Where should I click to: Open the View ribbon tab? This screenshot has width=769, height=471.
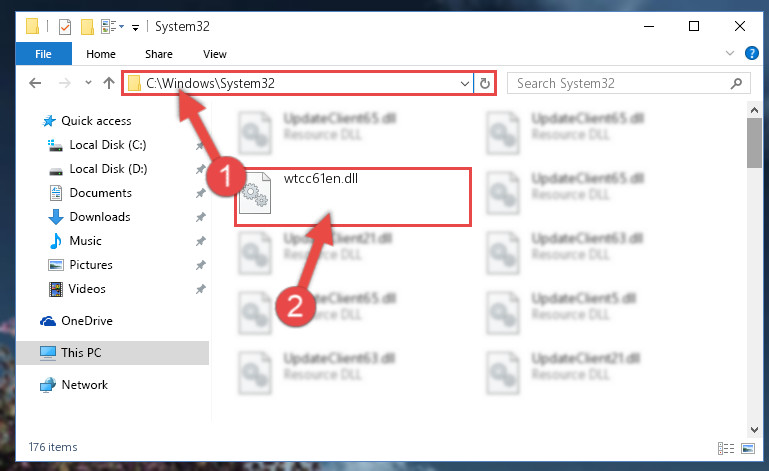click(215, 54)
